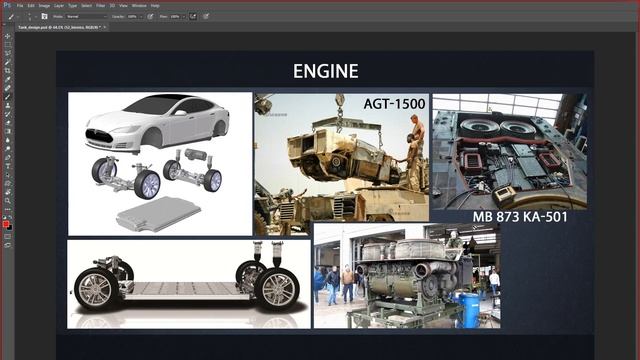Click the engine on stand photo
The width and height of the screenshot is (640, 360).
[x=407, y=276]
